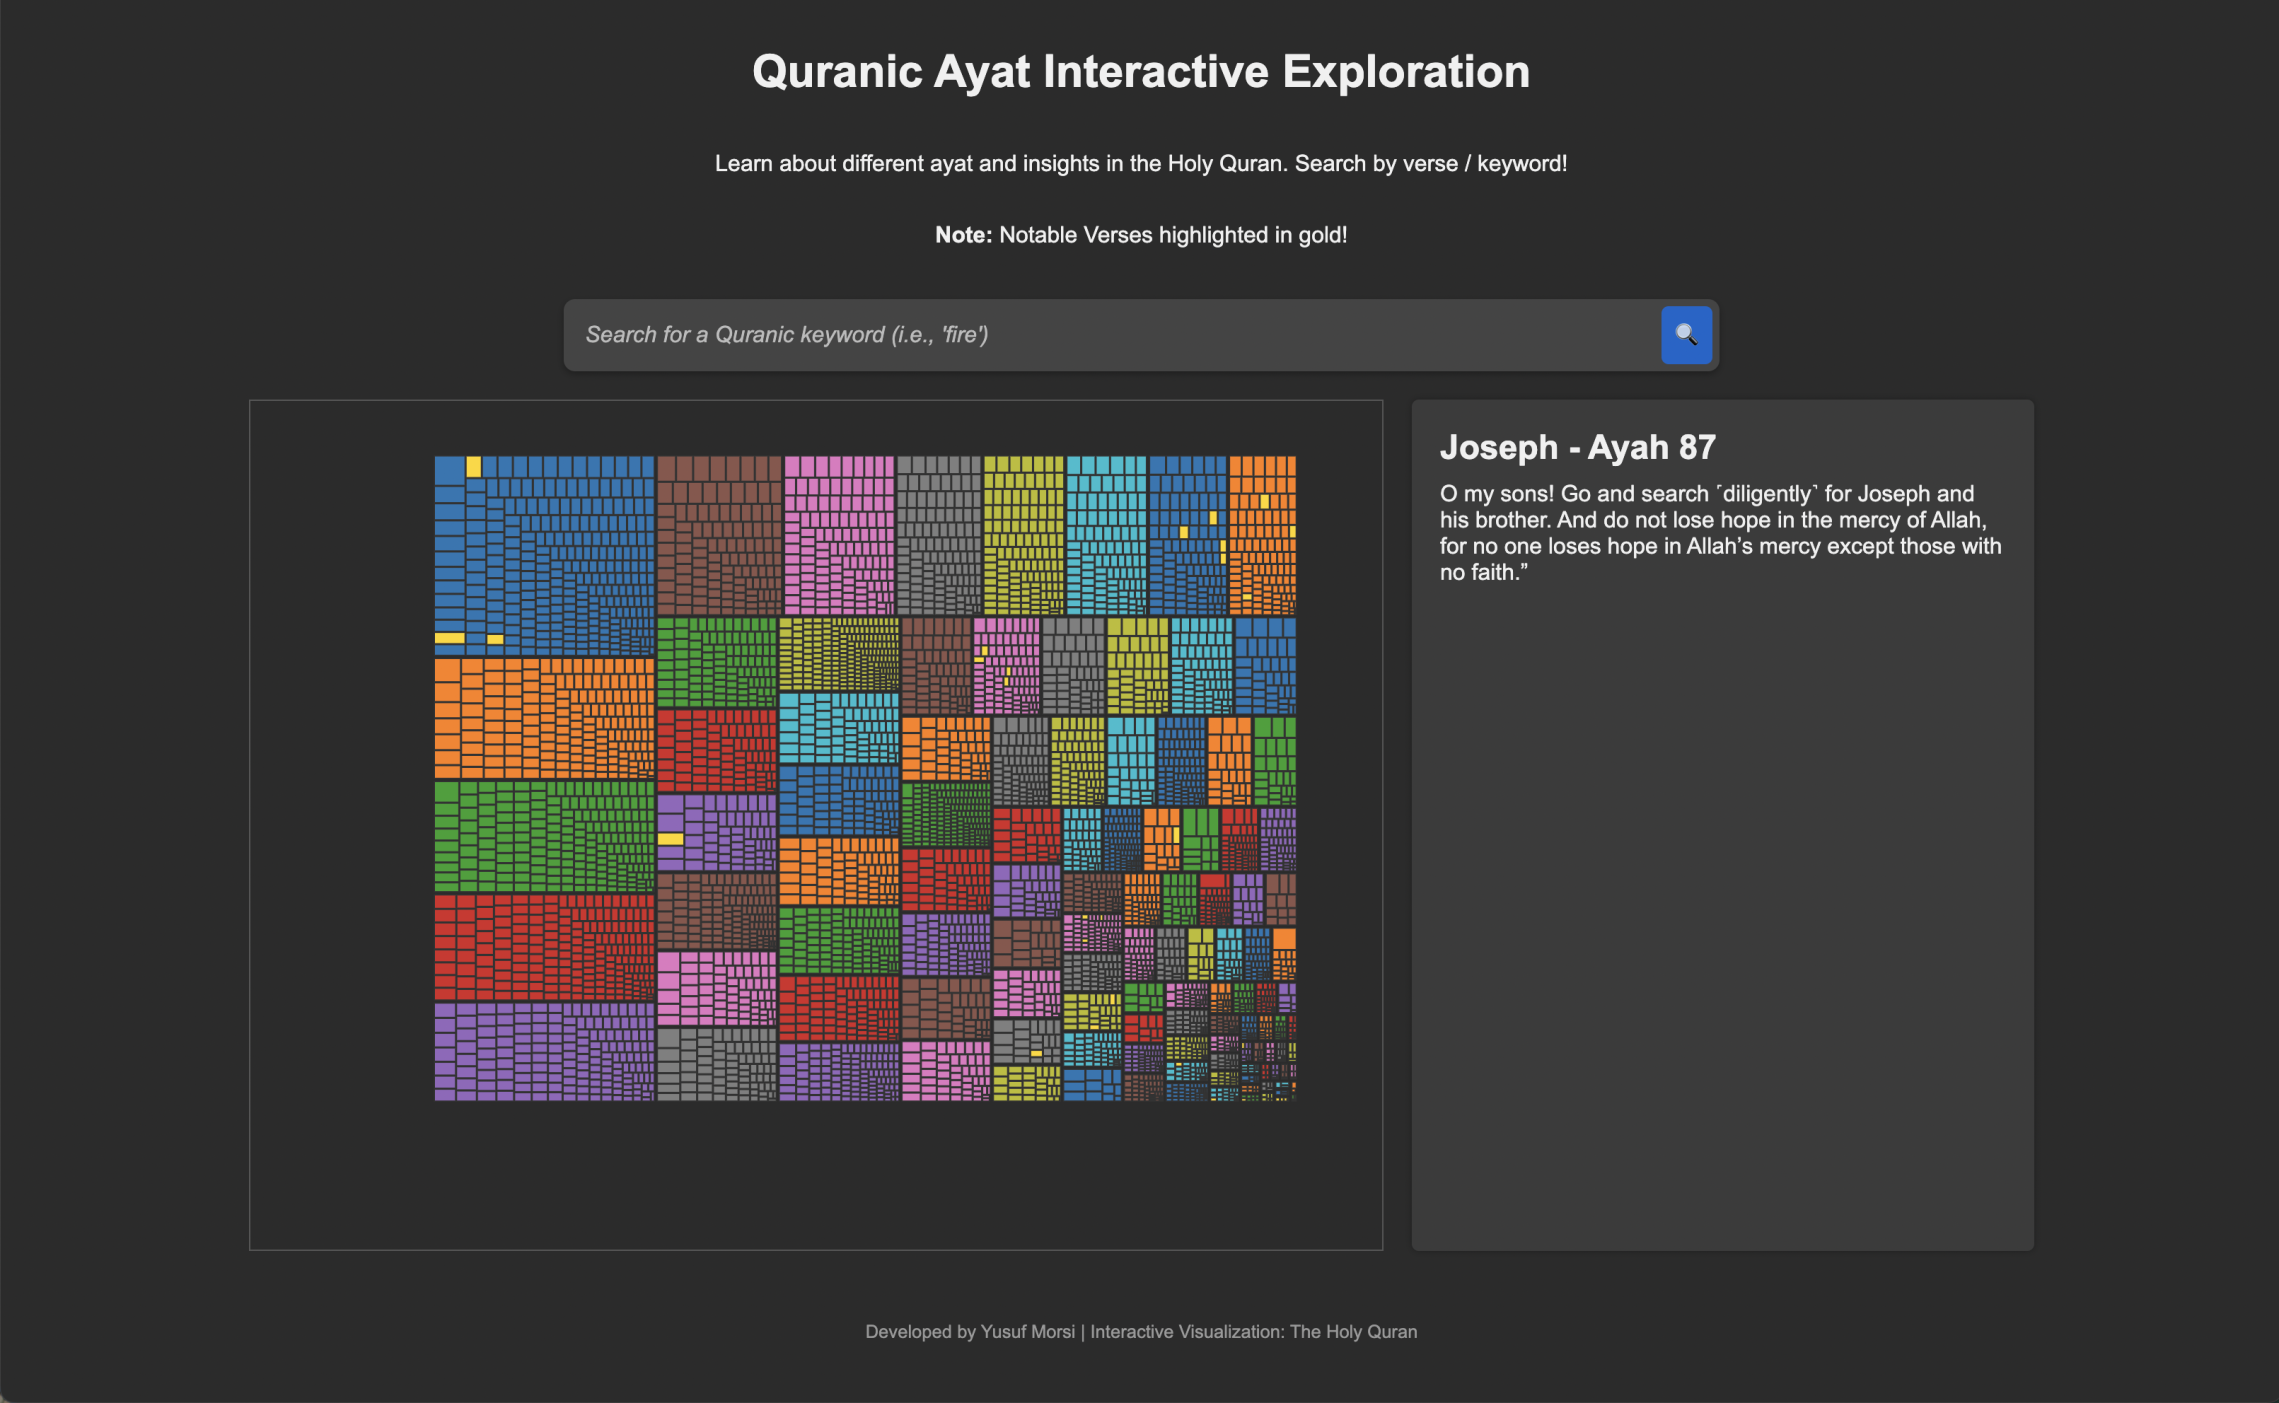Click the 'Quranic Ayat Interactive Exploration' title
Image resolution: width=2279 pixels, height=1403 pixels.
point(1141,72)
